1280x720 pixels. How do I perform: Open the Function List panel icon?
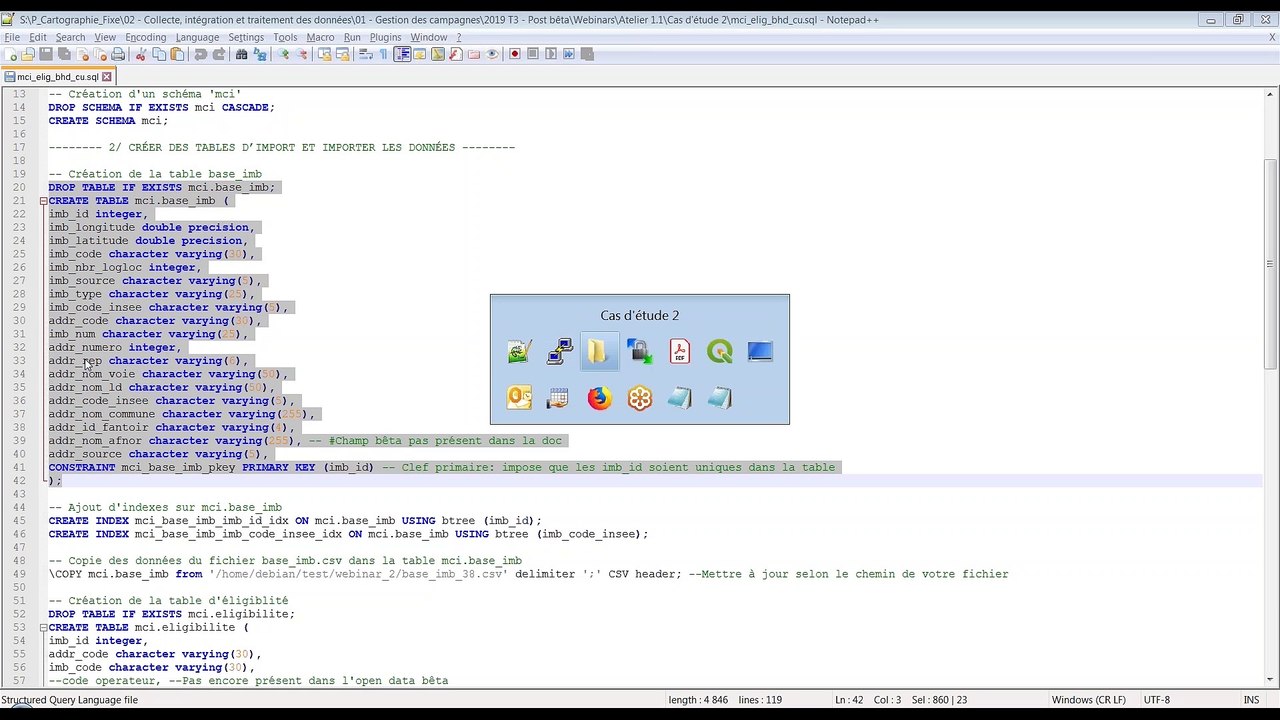456,54
